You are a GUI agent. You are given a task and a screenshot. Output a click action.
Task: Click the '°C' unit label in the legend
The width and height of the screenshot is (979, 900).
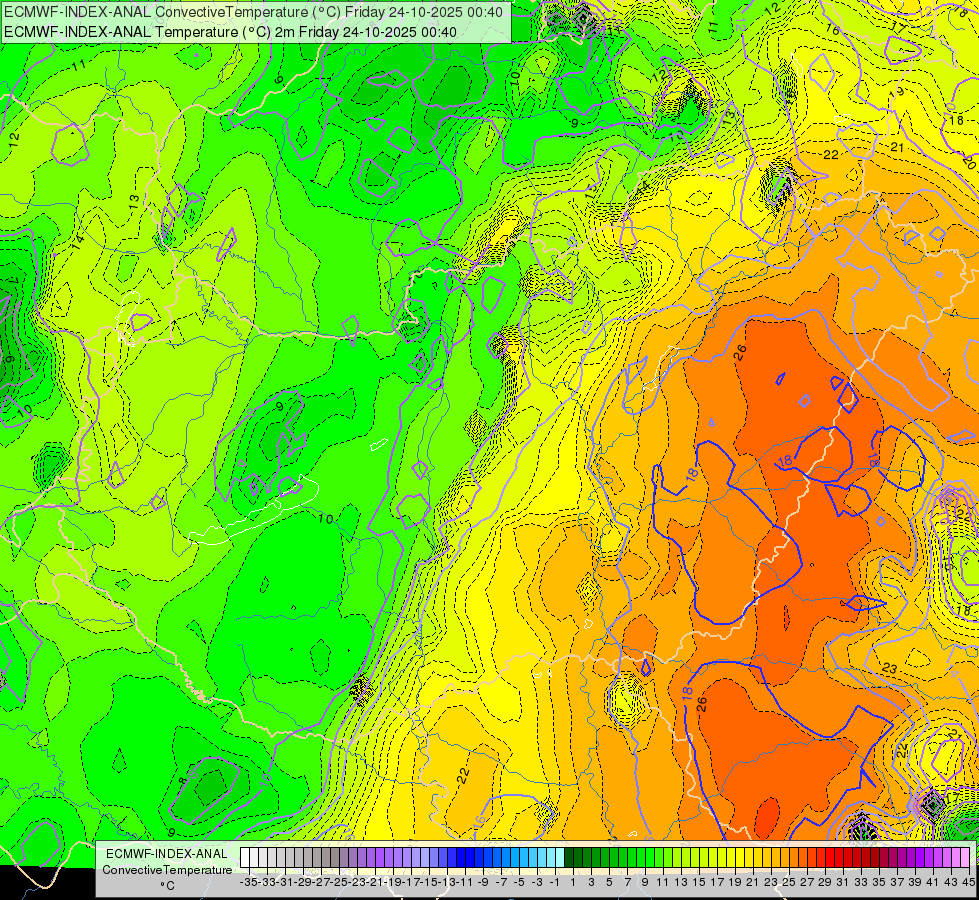[x=167, y=886]
